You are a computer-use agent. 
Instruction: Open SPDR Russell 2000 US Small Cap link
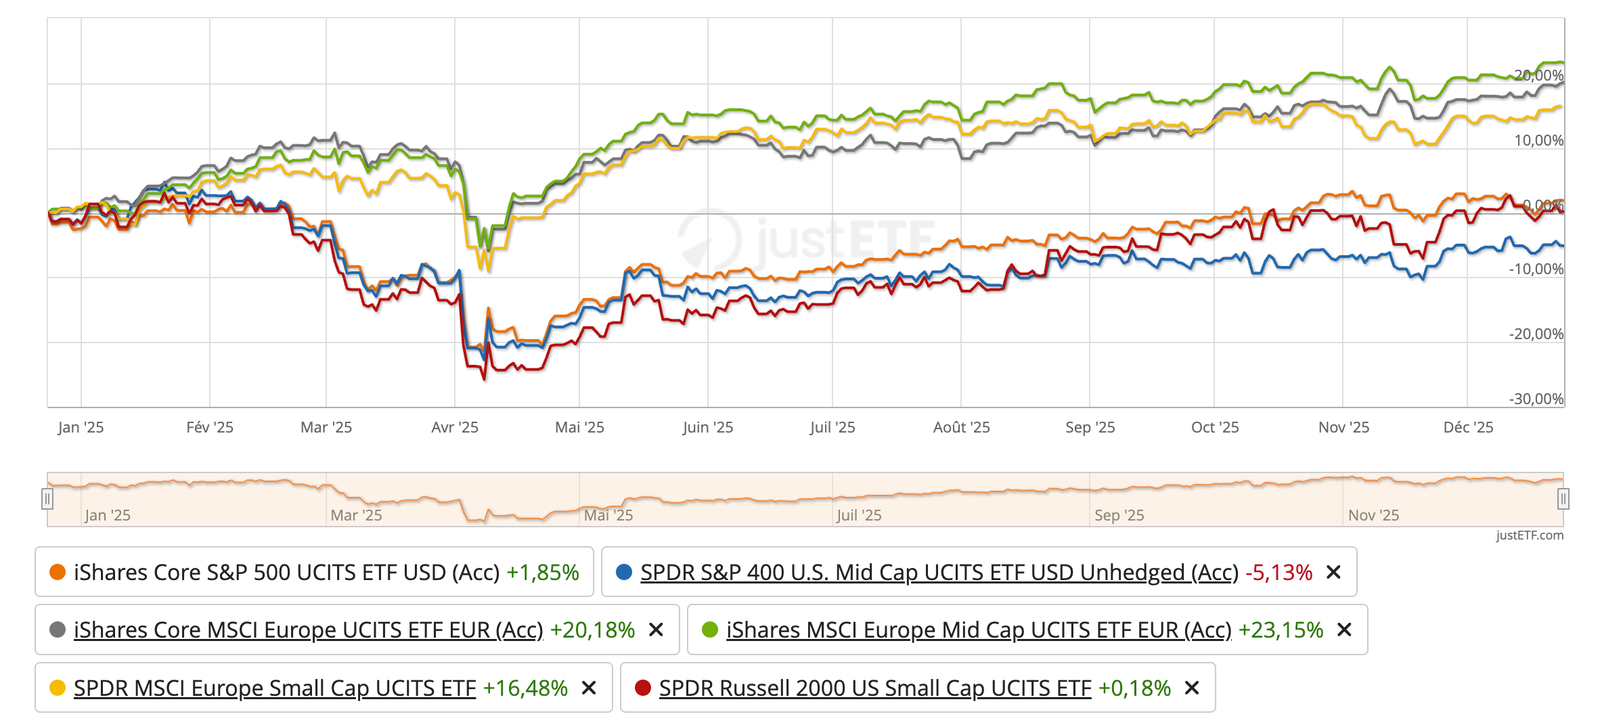pos(874,688)
